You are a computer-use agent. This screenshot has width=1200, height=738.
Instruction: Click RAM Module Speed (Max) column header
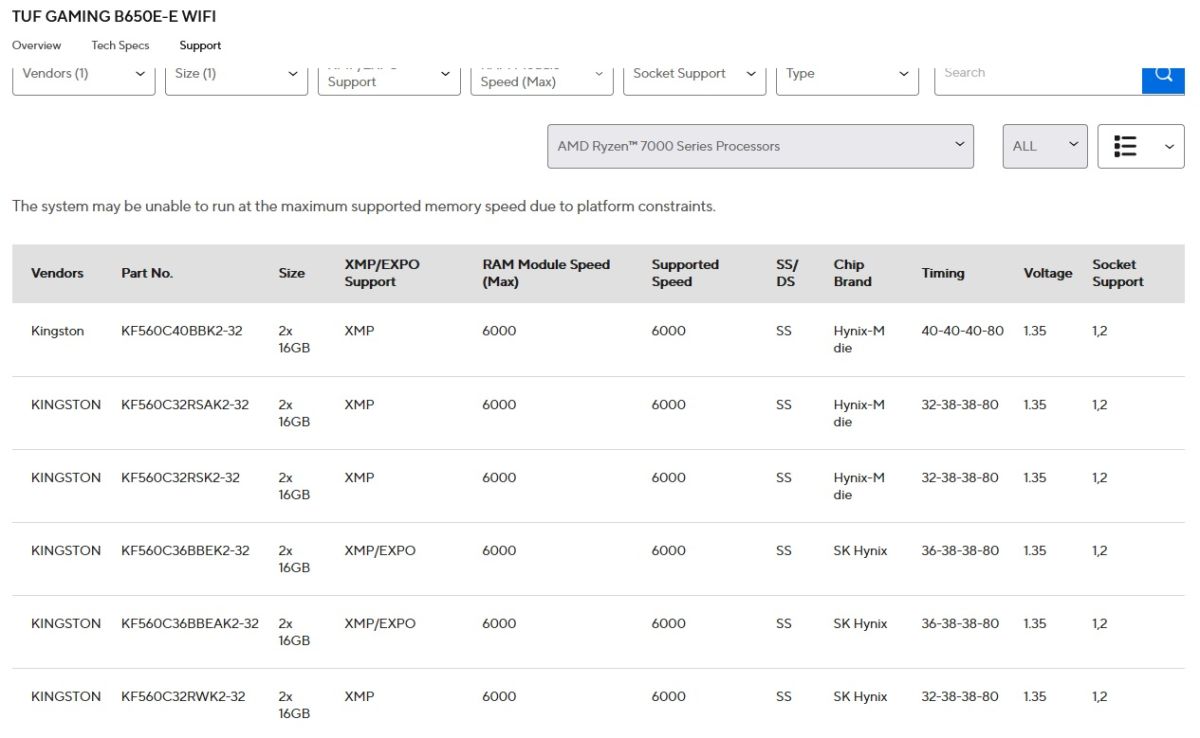click(x=546, y=273)
